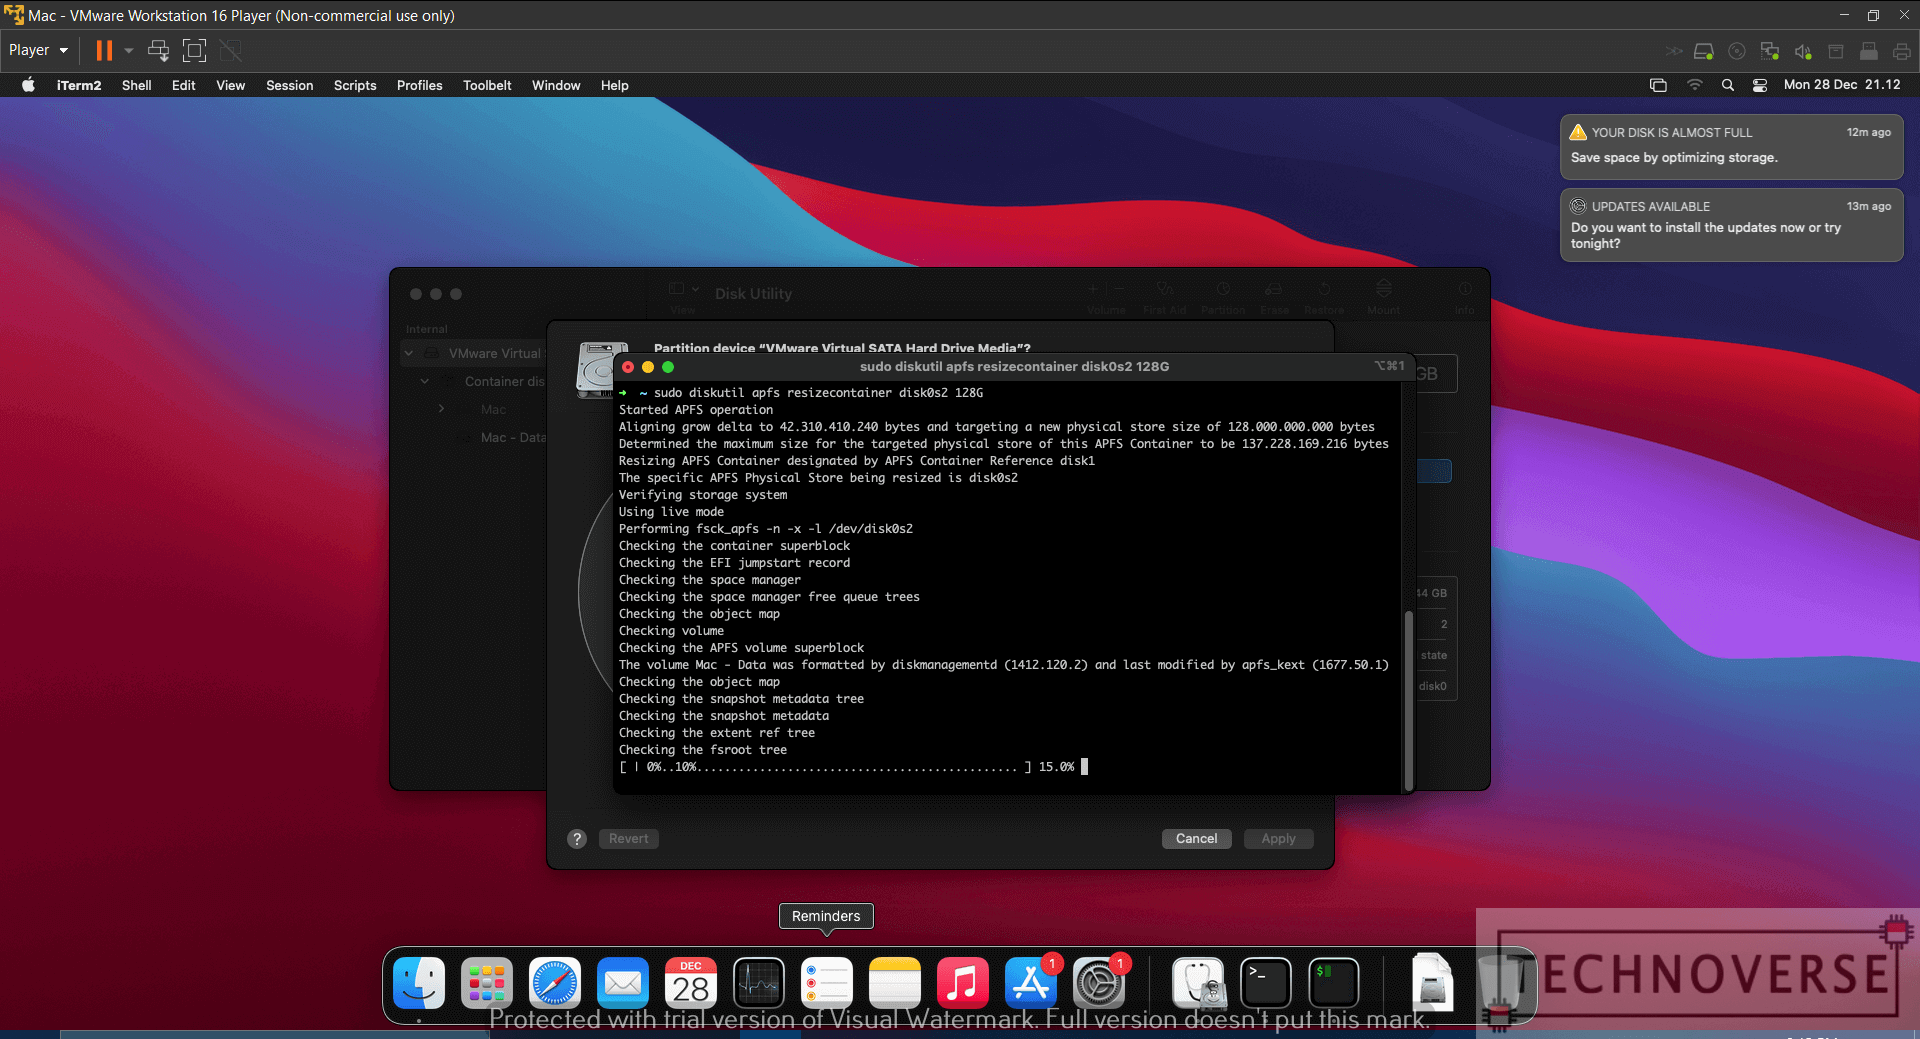Open power options arrow next to pause
Viewport: 1920px width, 1039px height.
click(128, 50)
